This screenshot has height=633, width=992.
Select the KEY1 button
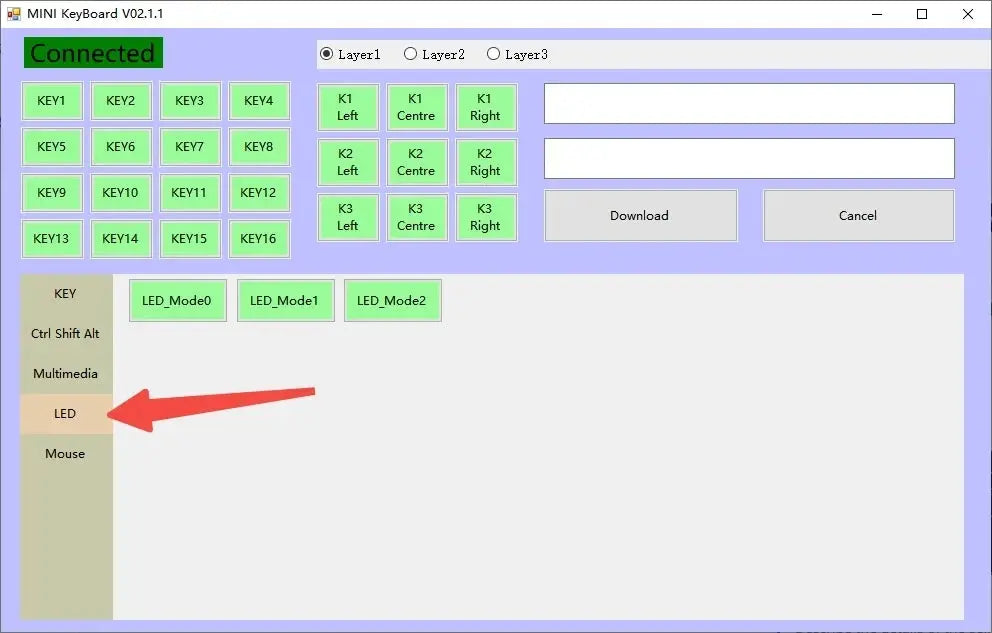[52, 101]
